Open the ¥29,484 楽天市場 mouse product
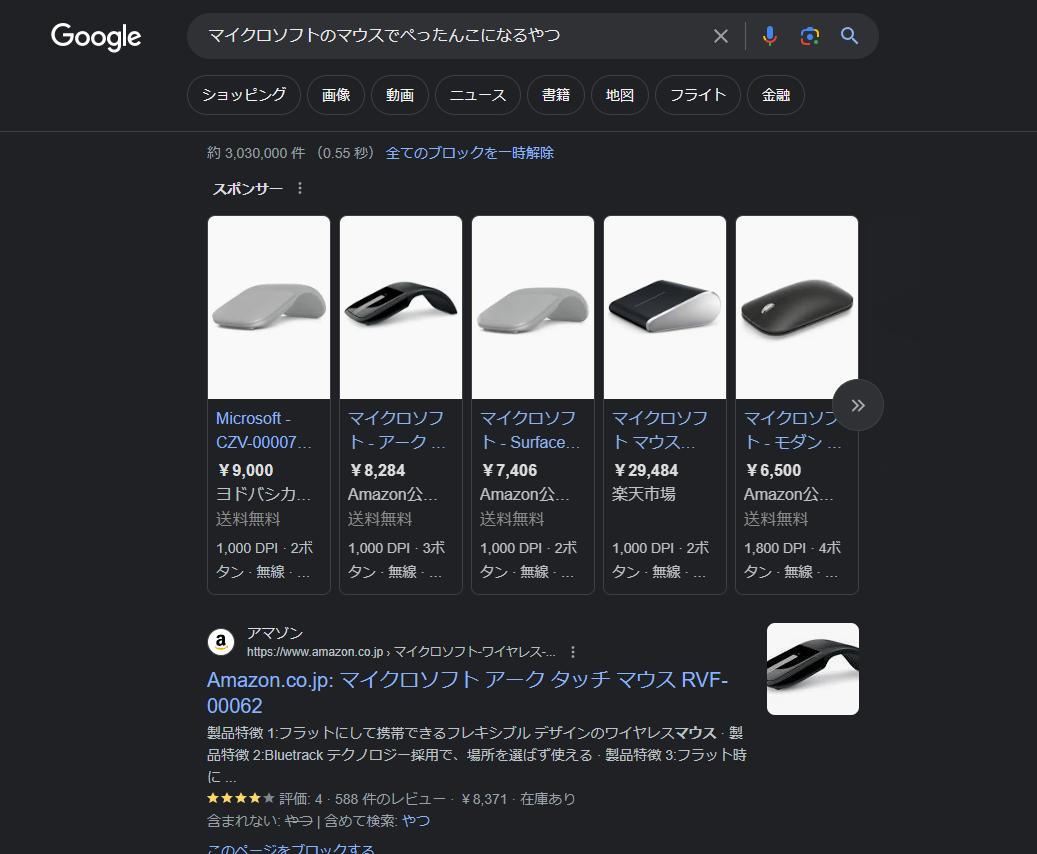The image size is (1037, 854). [x=664, y=430]
